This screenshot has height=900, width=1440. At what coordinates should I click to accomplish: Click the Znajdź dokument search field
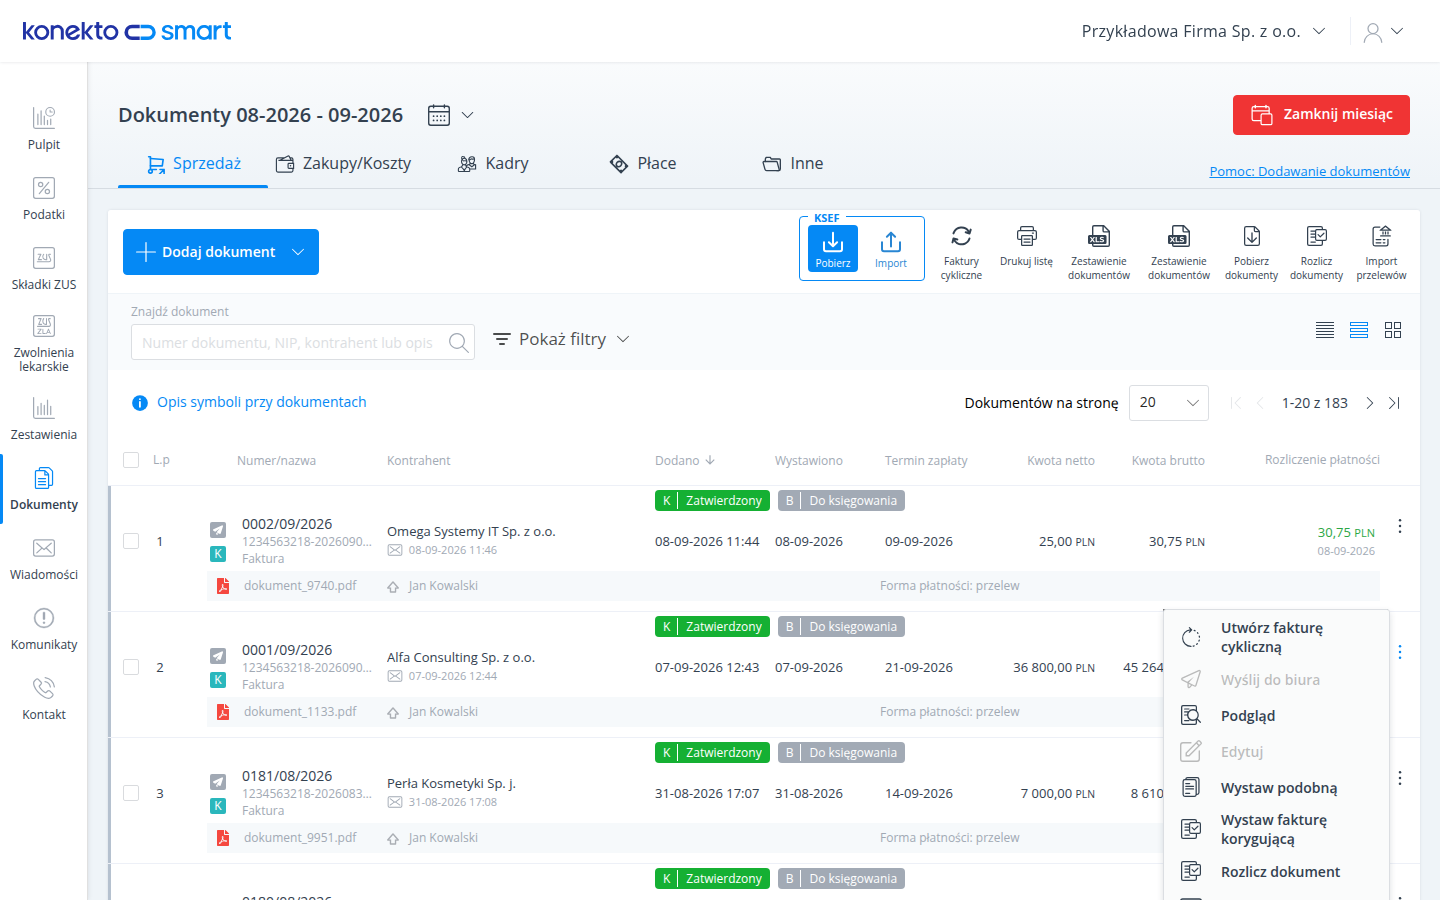coord(302,342)
